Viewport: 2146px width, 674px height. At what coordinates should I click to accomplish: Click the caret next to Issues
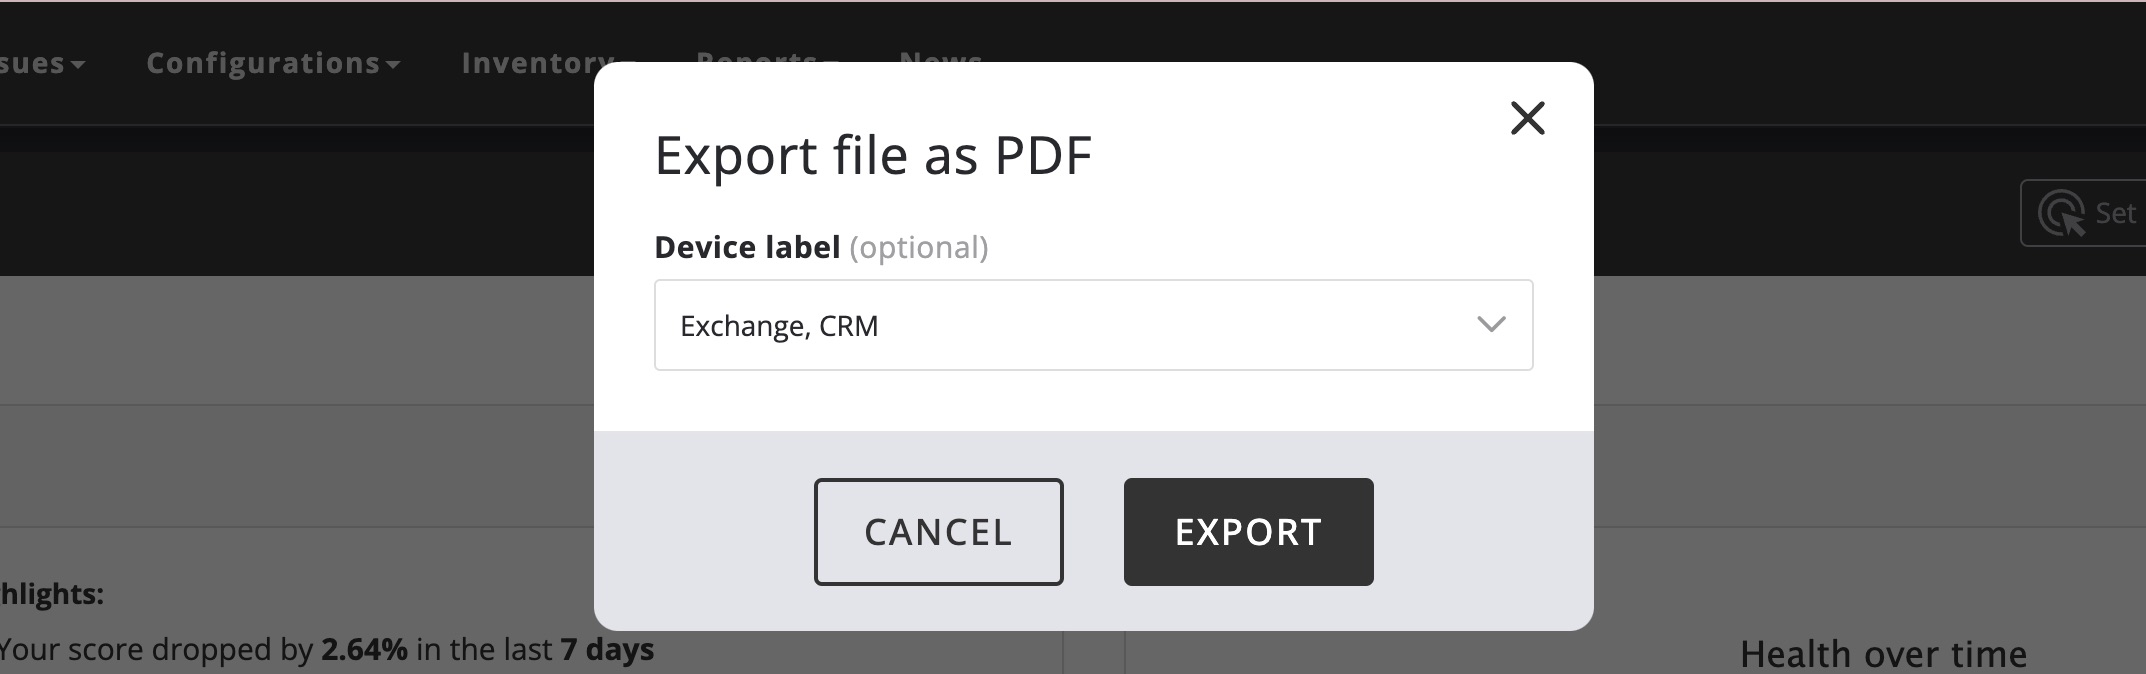point(78,65)
